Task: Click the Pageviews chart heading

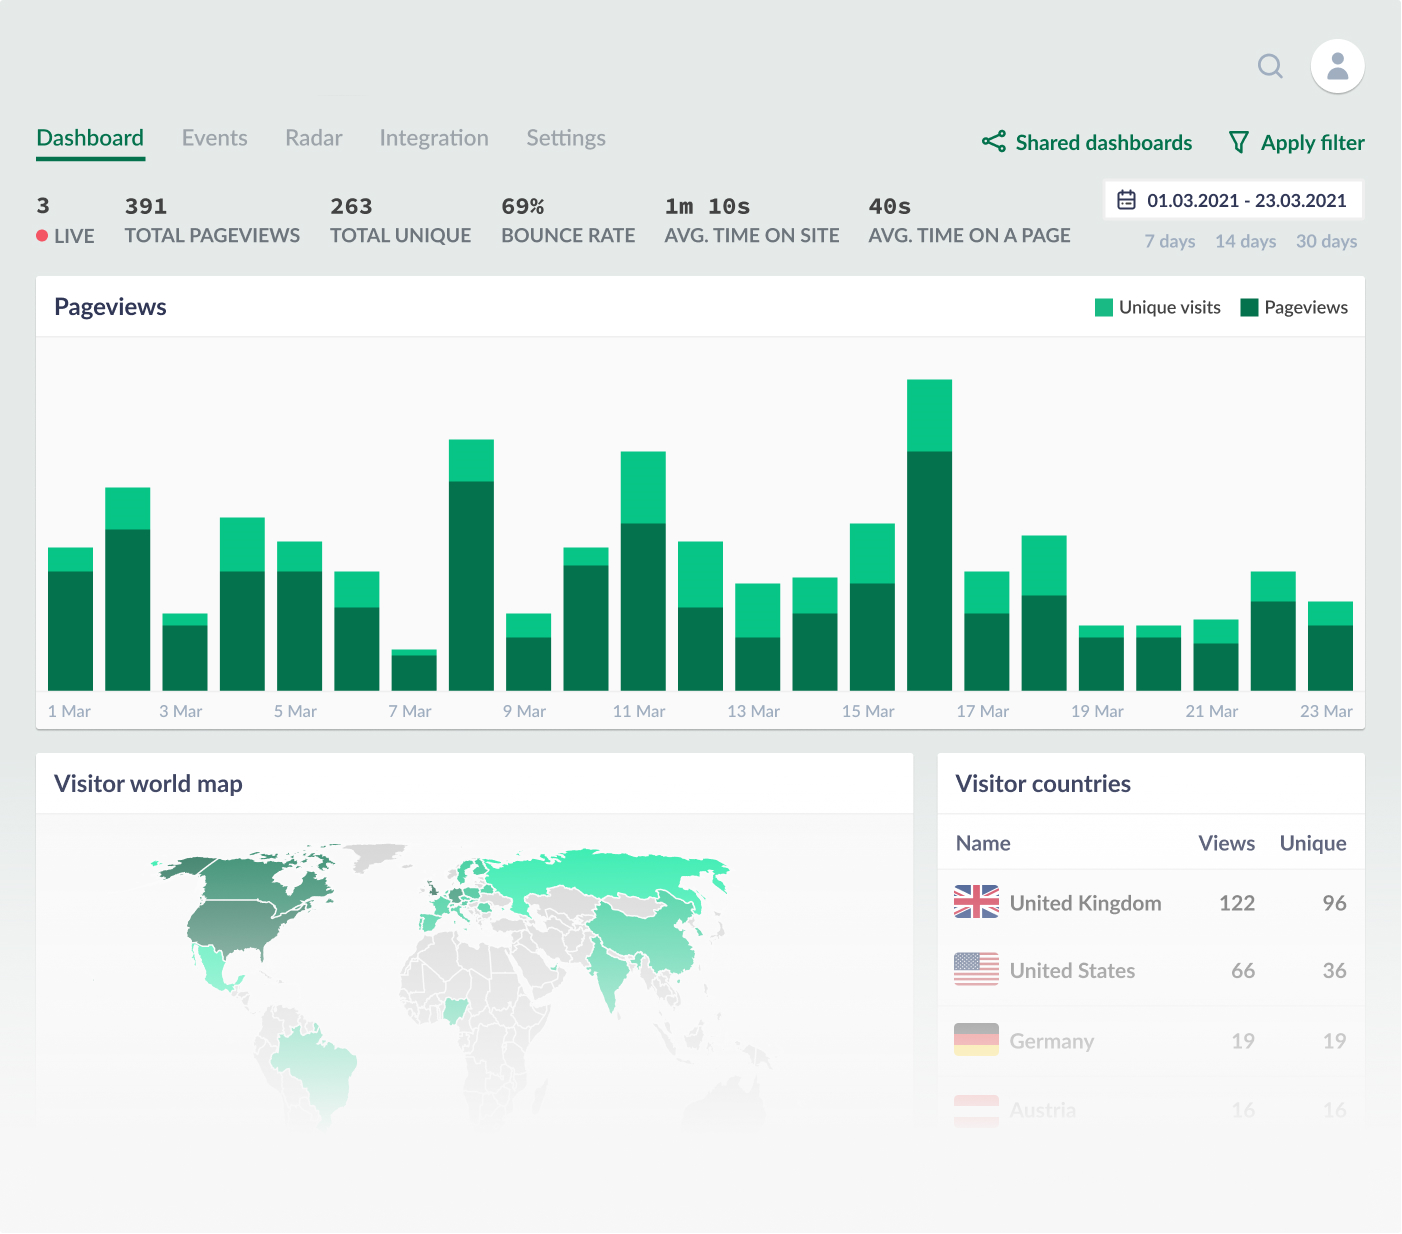Action: coord(110,307)
